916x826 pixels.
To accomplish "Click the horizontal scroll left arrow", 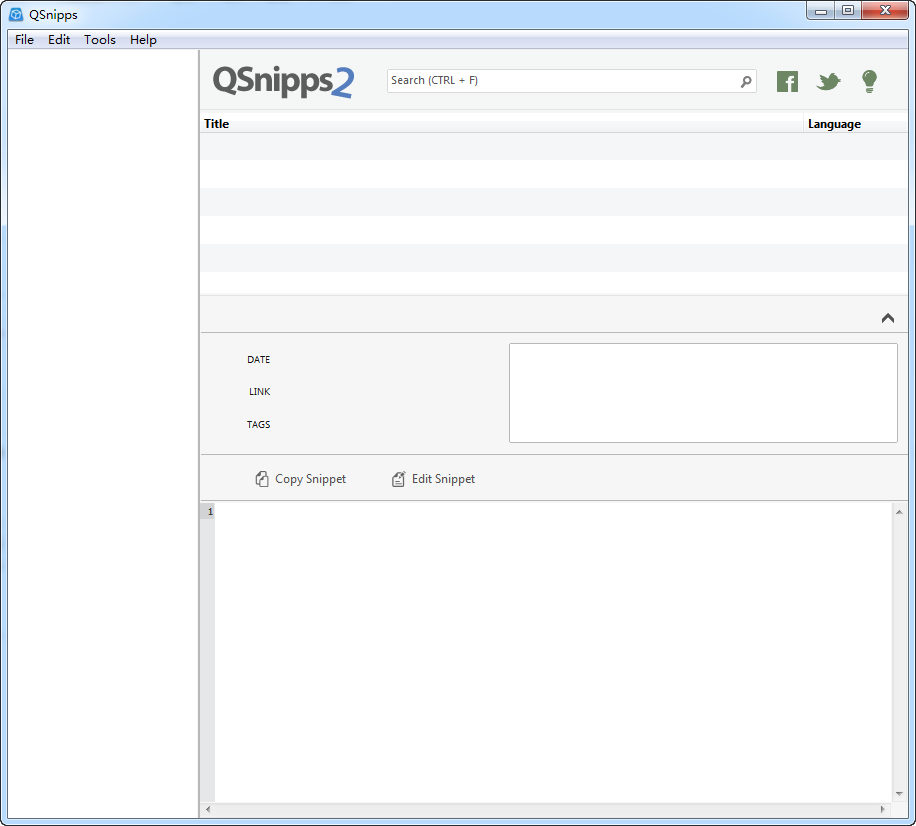I will (x=208, y=809).
